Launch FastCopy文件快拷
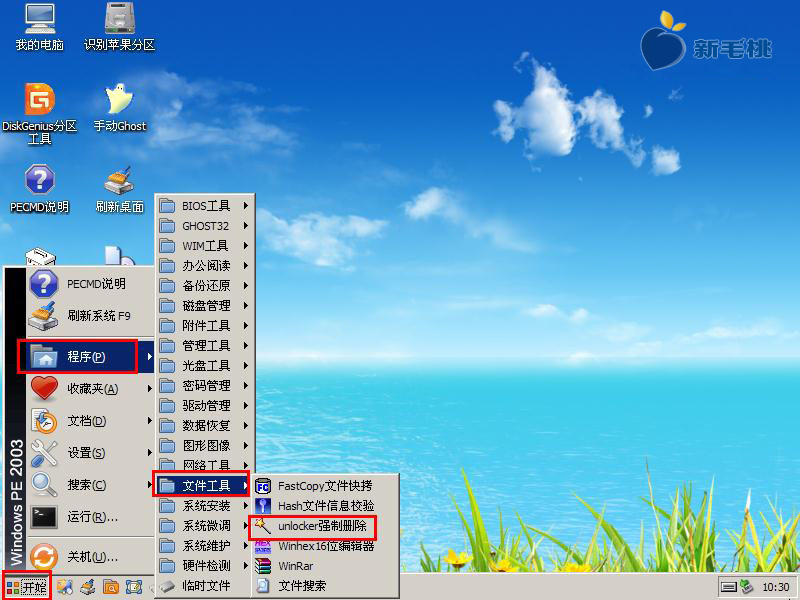This screenshot has width=800, height=600. coord(325,486)
